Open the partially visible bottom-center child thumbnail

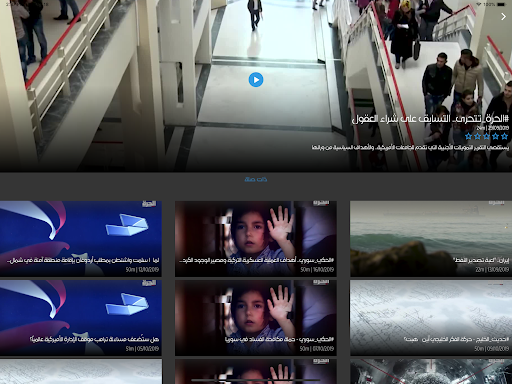point(256,371)
